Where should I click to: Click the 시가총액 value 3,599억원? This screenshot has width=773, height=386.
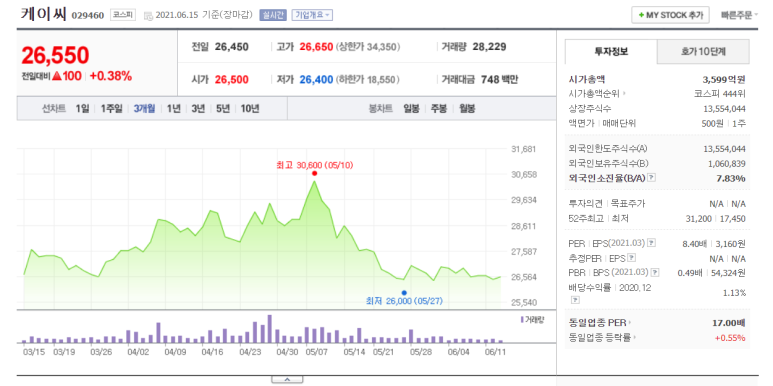(724, 79)
